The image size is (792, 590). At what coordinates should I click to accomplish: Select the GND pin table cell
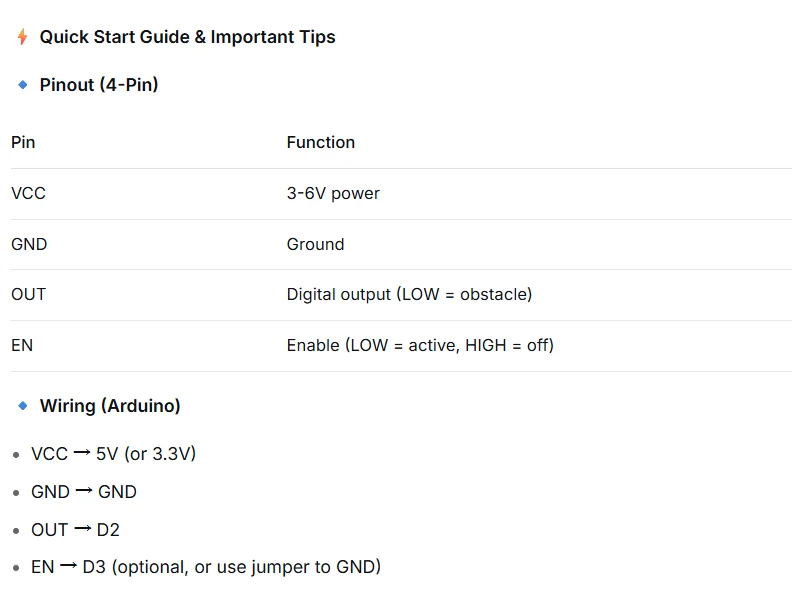tap(29, 244)
